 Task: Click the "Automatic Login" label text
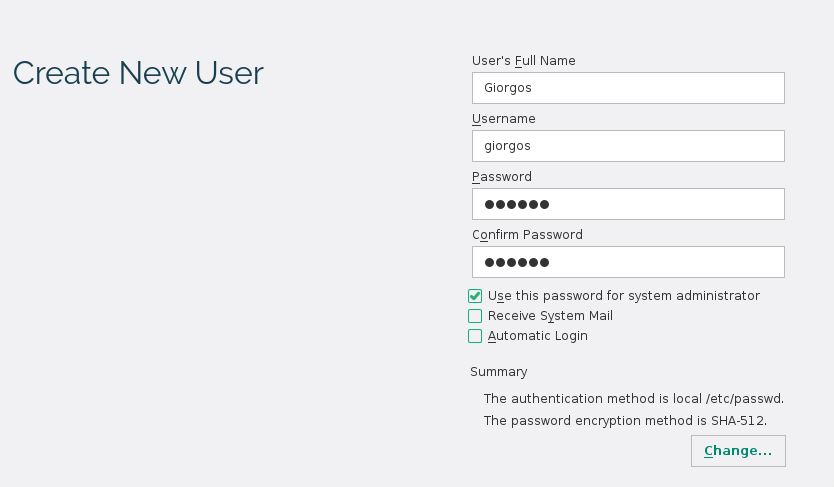(x=538, y=336)
